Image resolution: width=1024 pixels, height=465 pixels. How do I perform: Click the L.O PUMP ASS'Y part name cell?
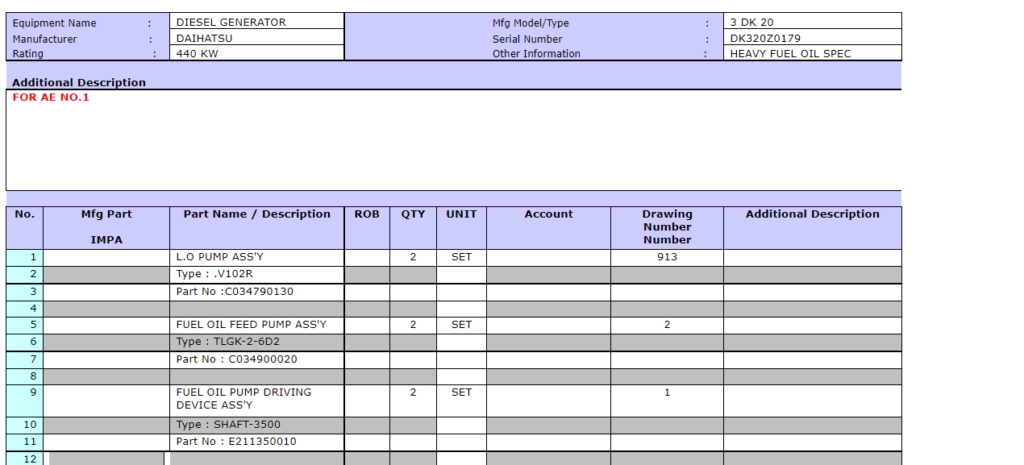[257, 257]
